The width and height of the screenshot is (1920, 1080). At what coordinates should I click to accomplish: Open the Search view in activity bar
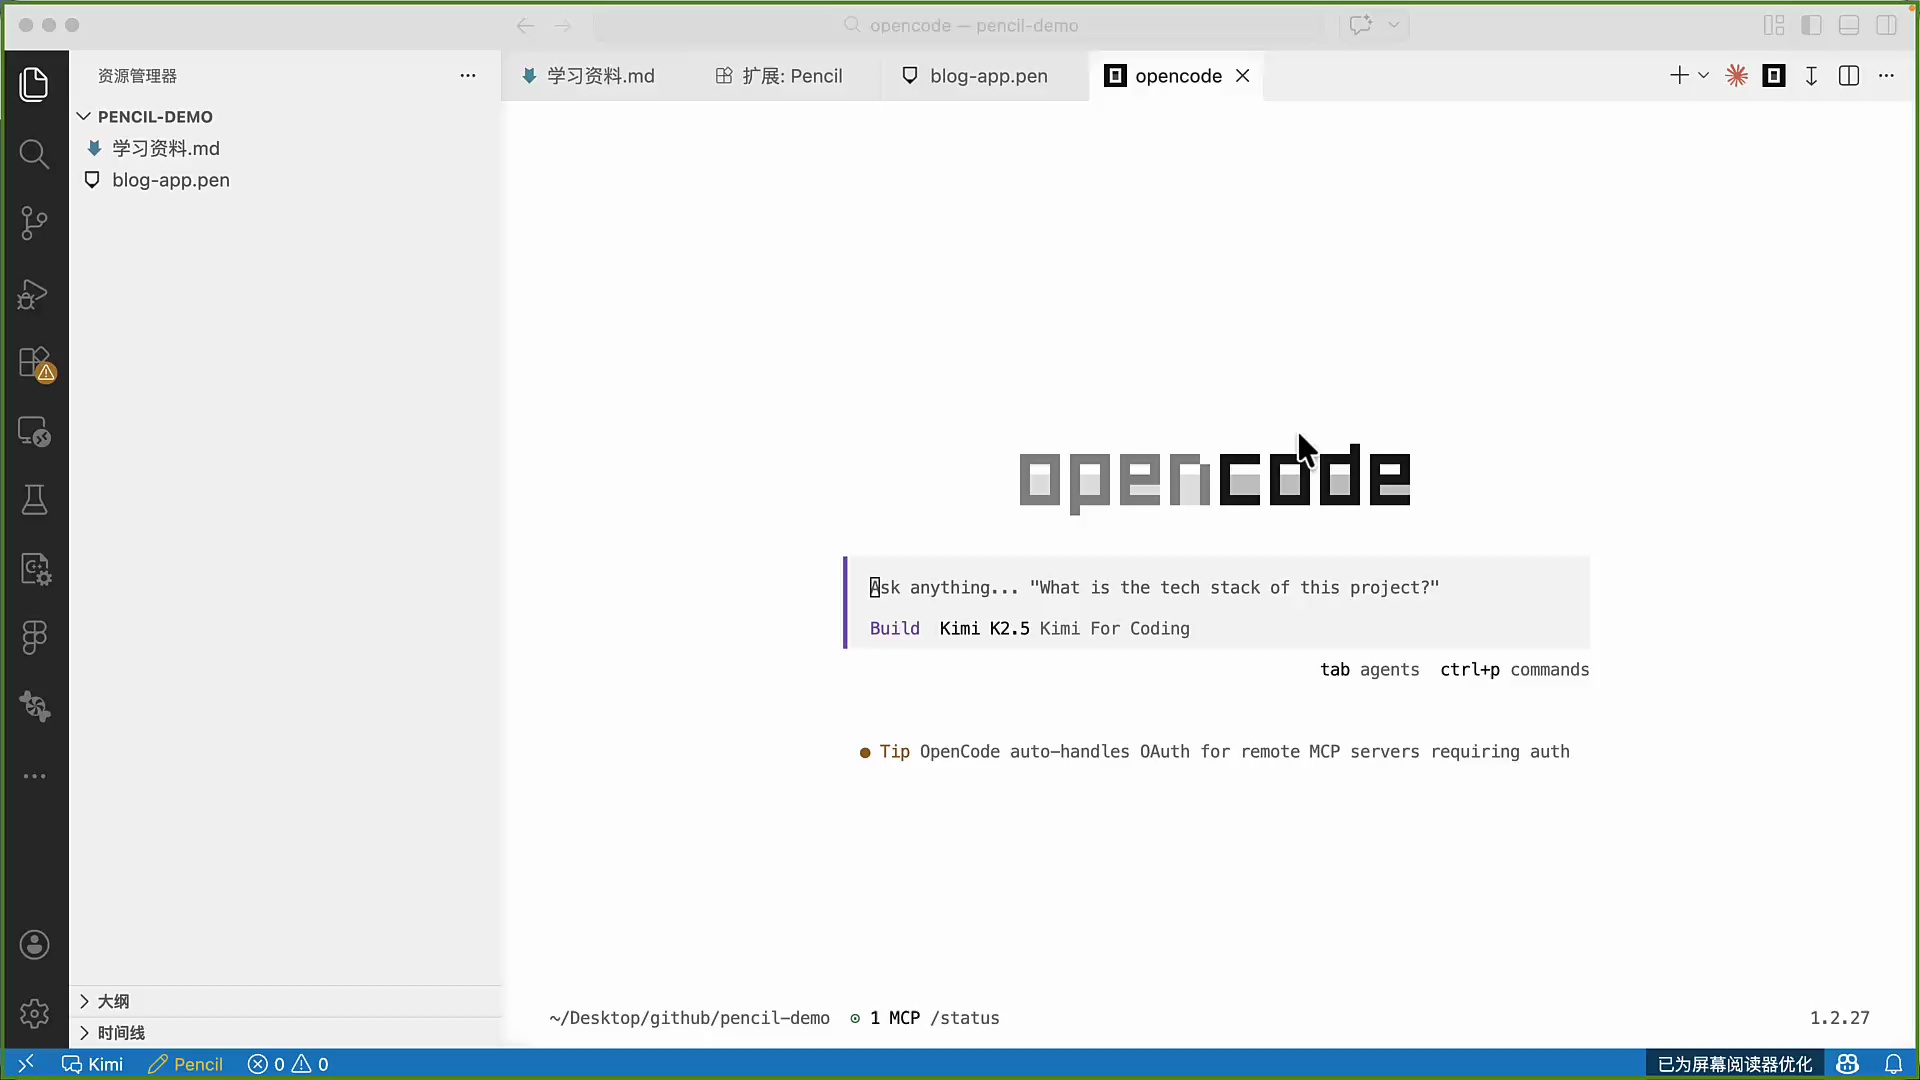34,154
